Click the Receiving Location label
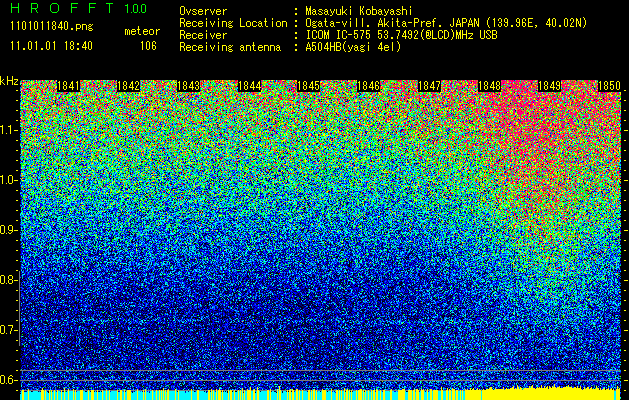The image size is (629, 400). tap(233, 23)
